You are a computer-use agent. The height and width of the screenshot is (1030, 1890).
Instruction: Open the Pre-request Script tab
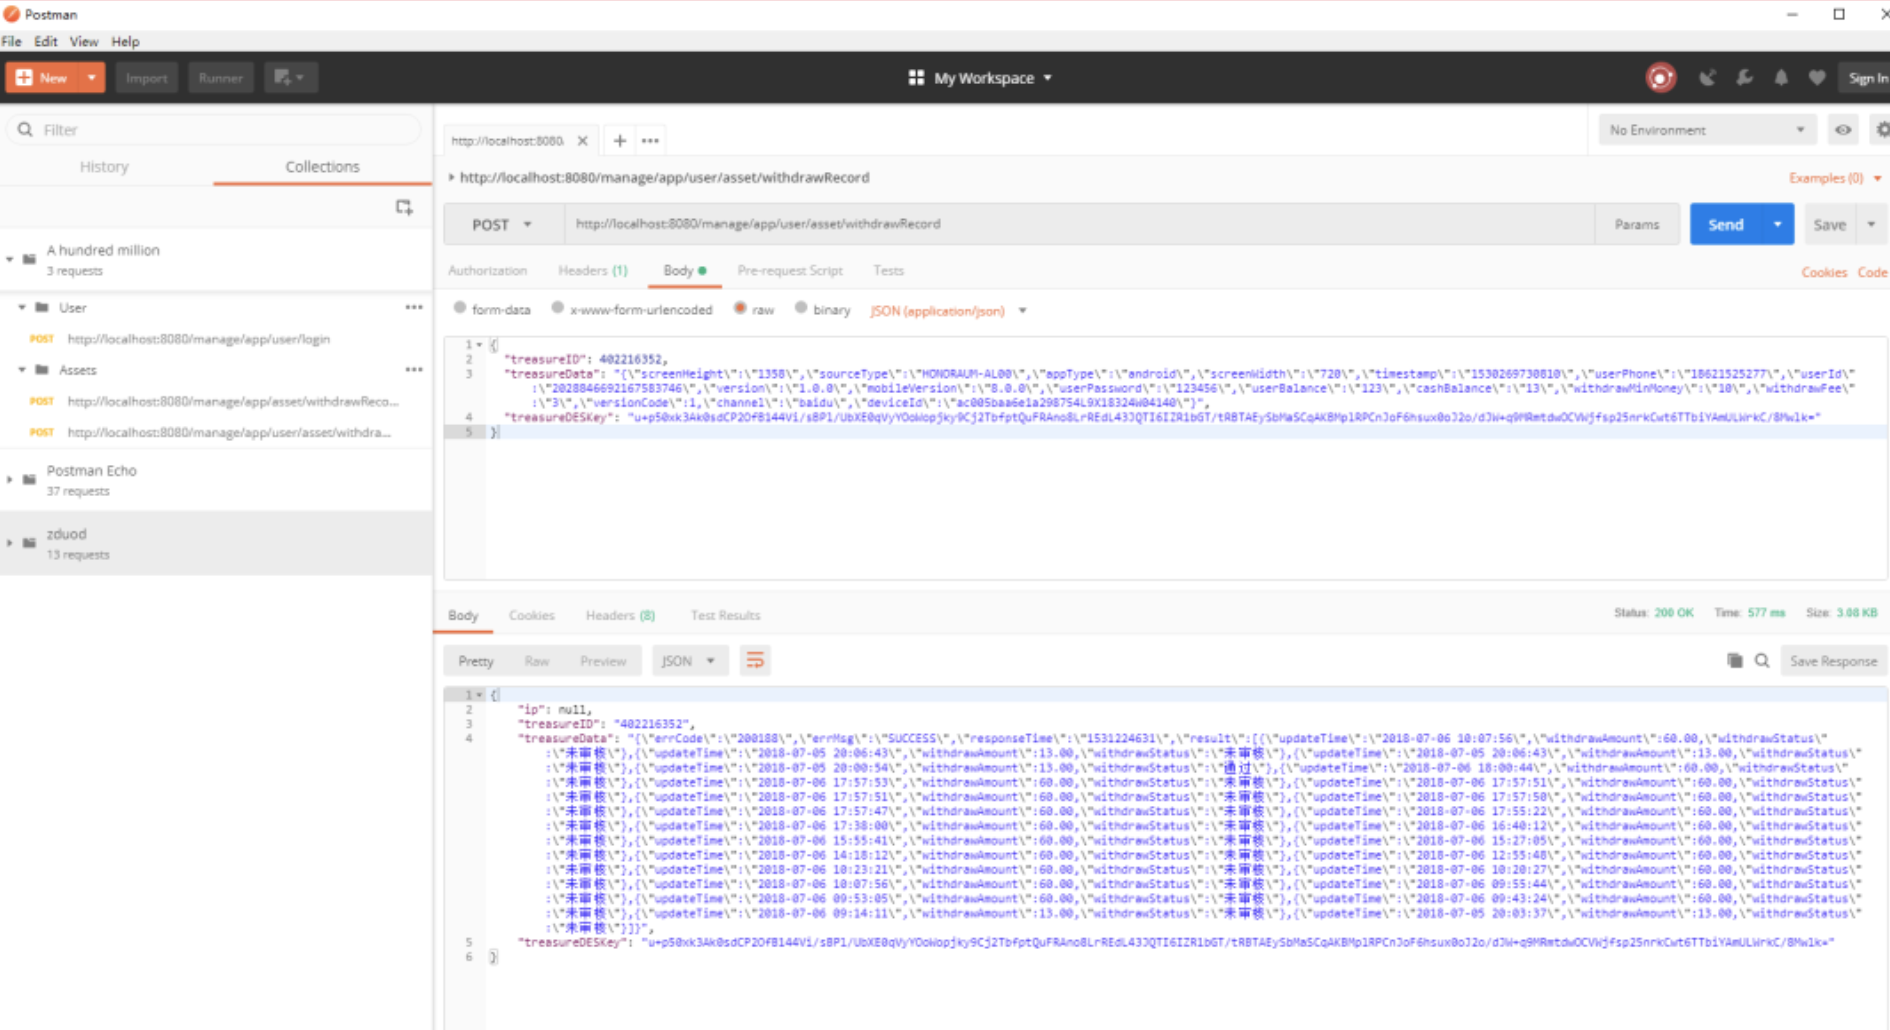point(790,271)
